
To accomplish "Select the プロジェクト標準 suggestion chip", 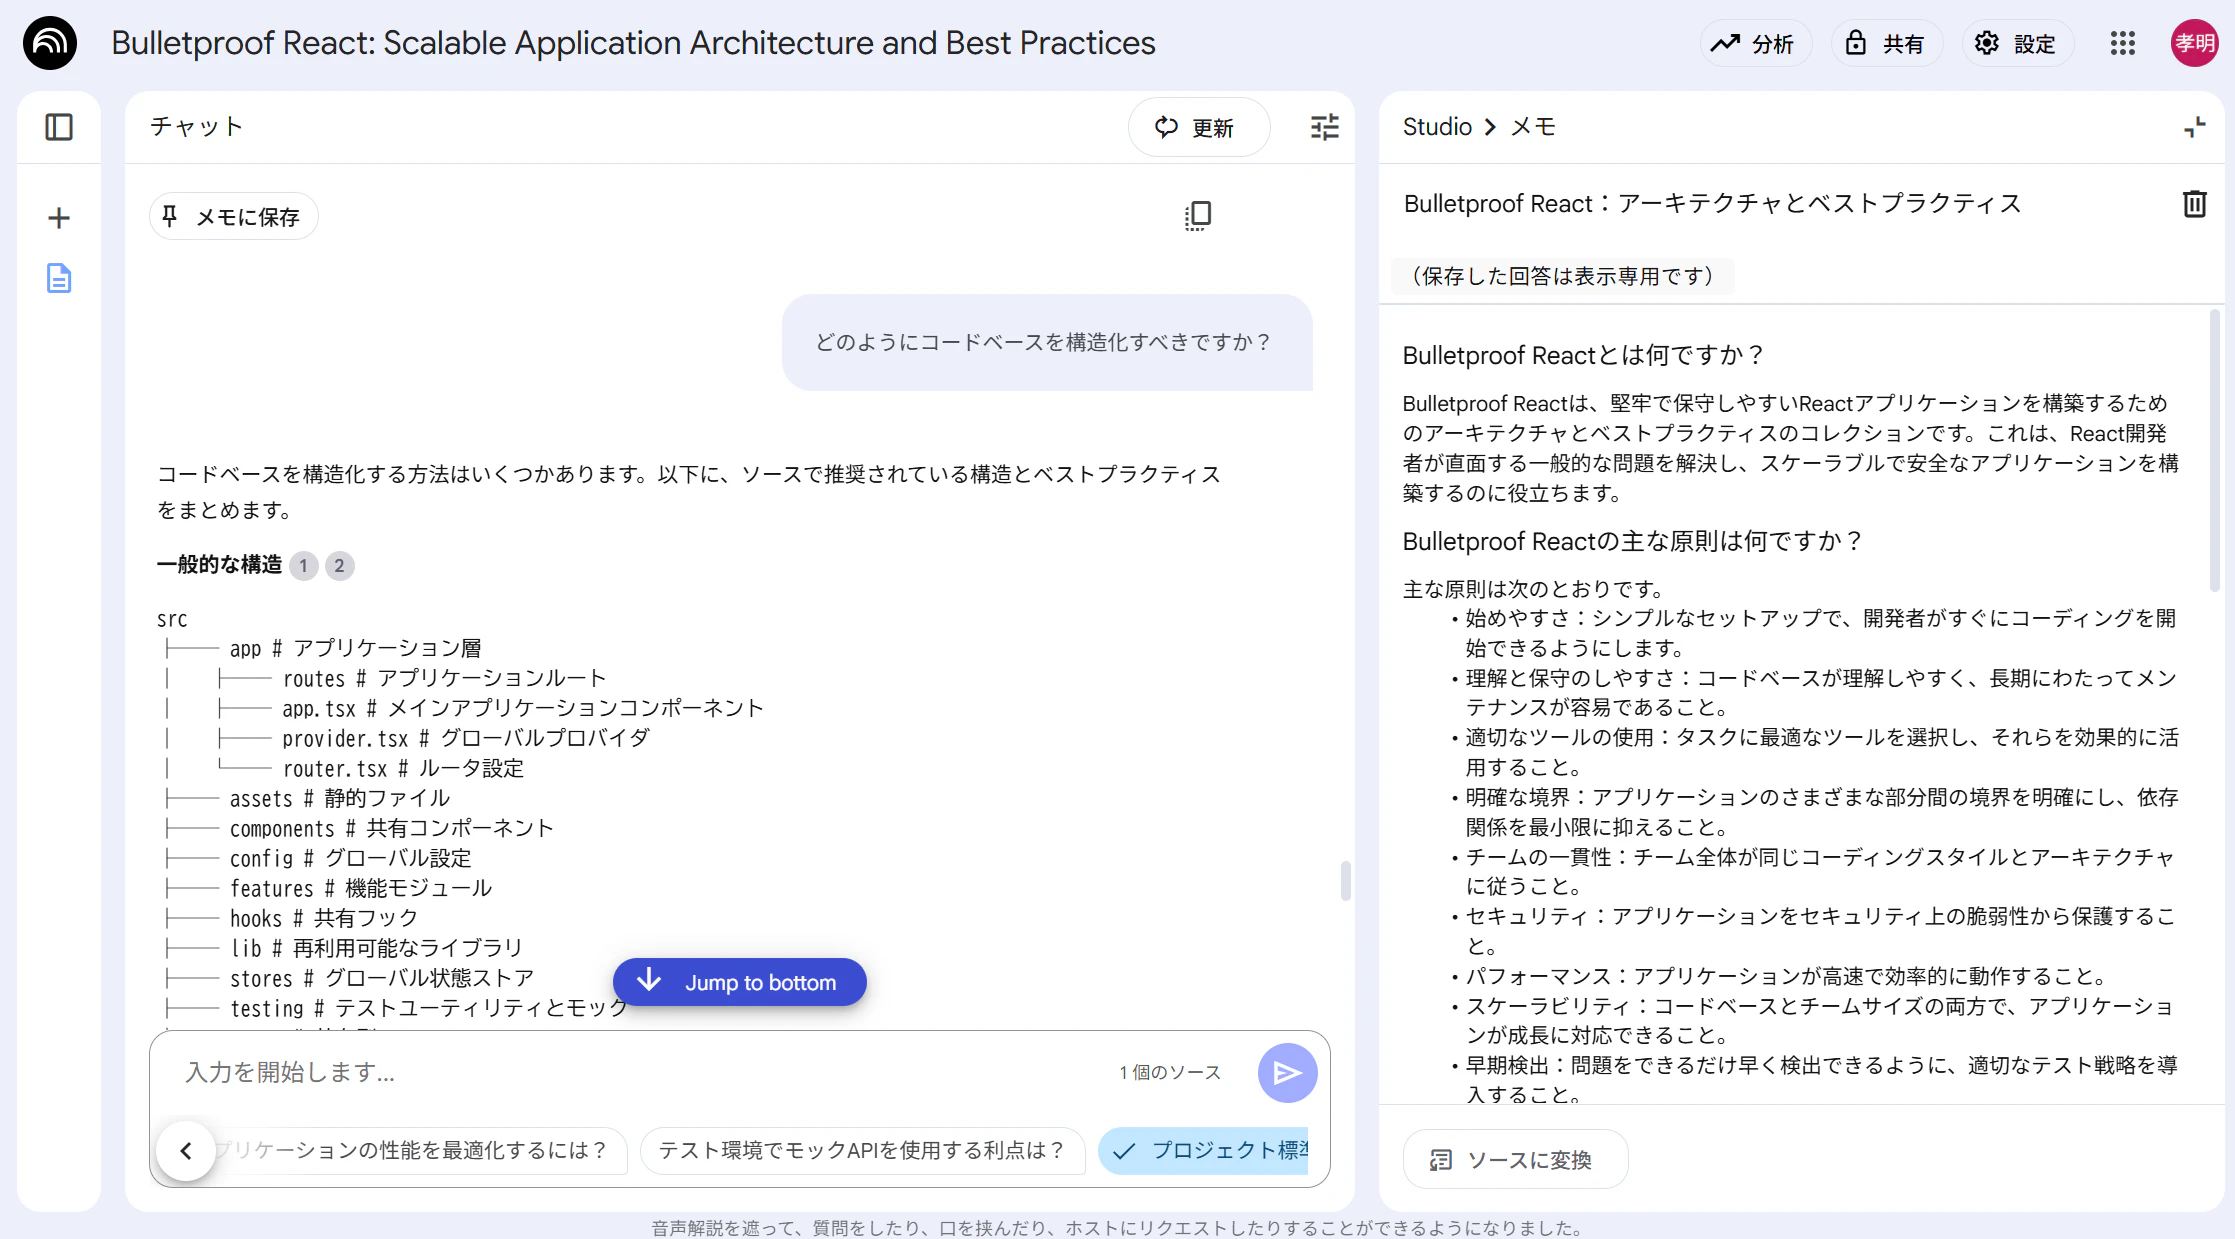I will 1204,1150.
